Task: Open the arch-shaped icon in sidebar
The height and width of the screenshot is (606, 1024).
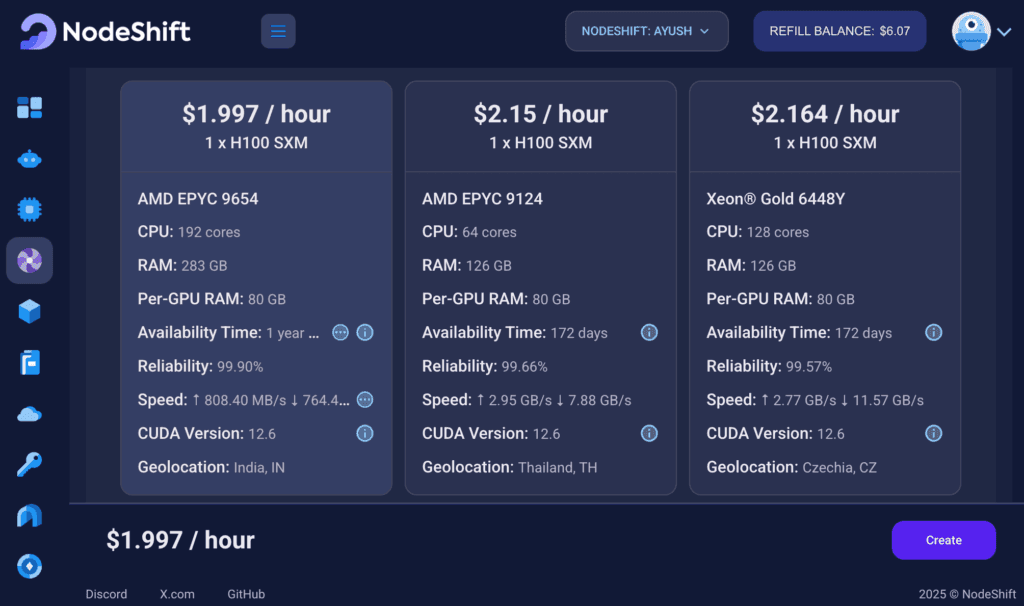Action: pyautogui.click(x=29, y=516)
